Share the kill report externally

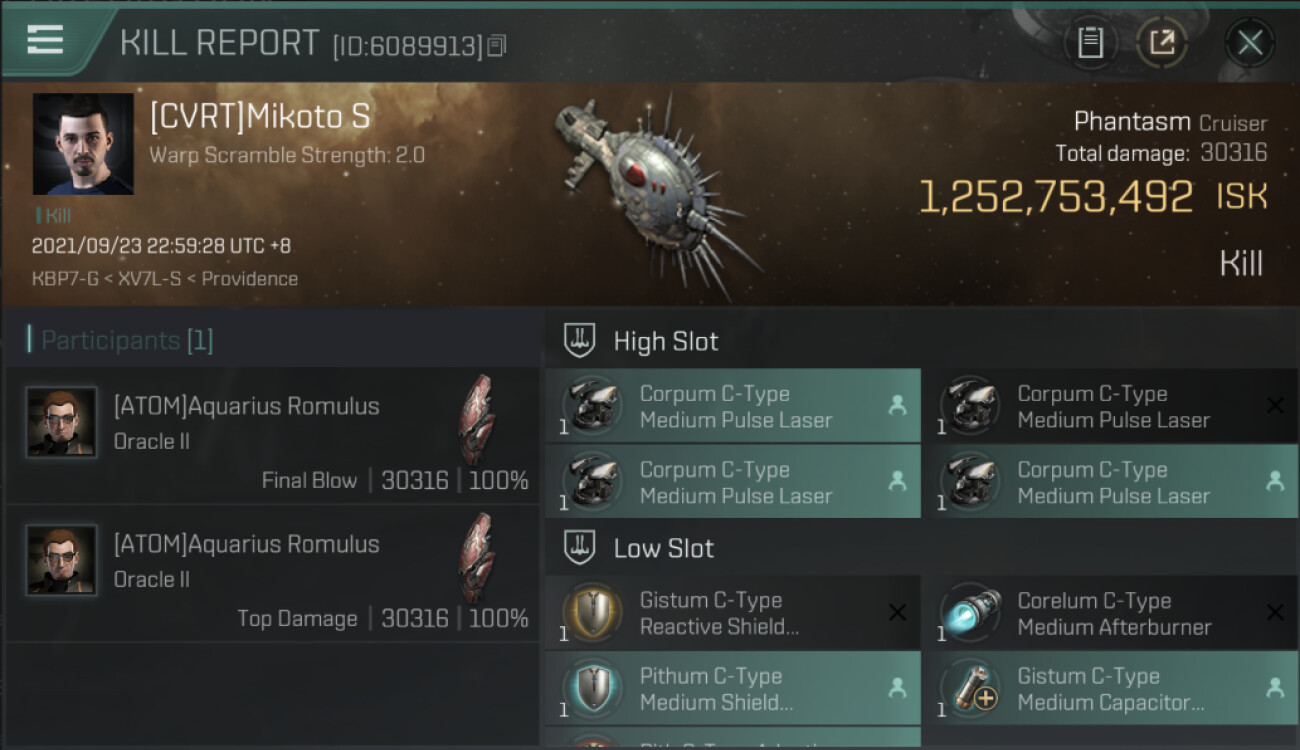click(x=1162, y=43)
